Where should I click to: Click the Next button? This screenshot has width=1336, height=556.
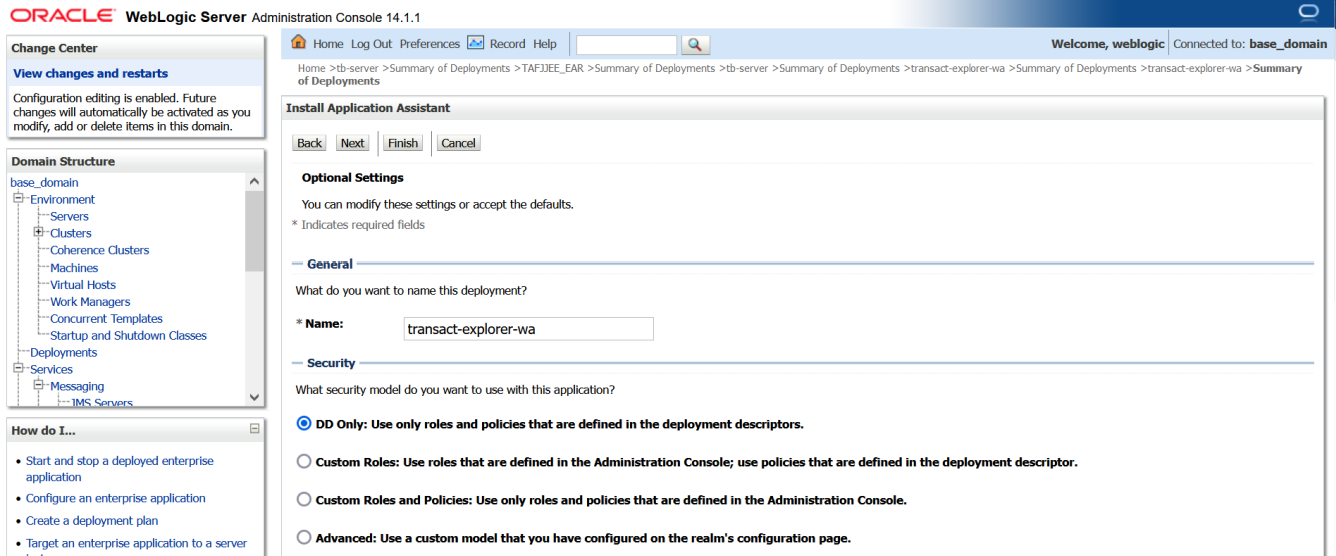[x=352, y=143]
